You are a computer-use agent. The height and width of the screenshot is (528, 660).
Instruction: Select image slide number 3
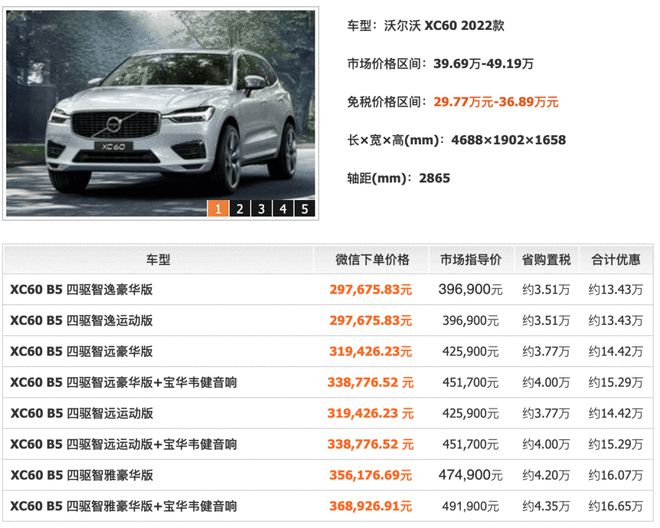pyautogui.click(x=261, y=208)
